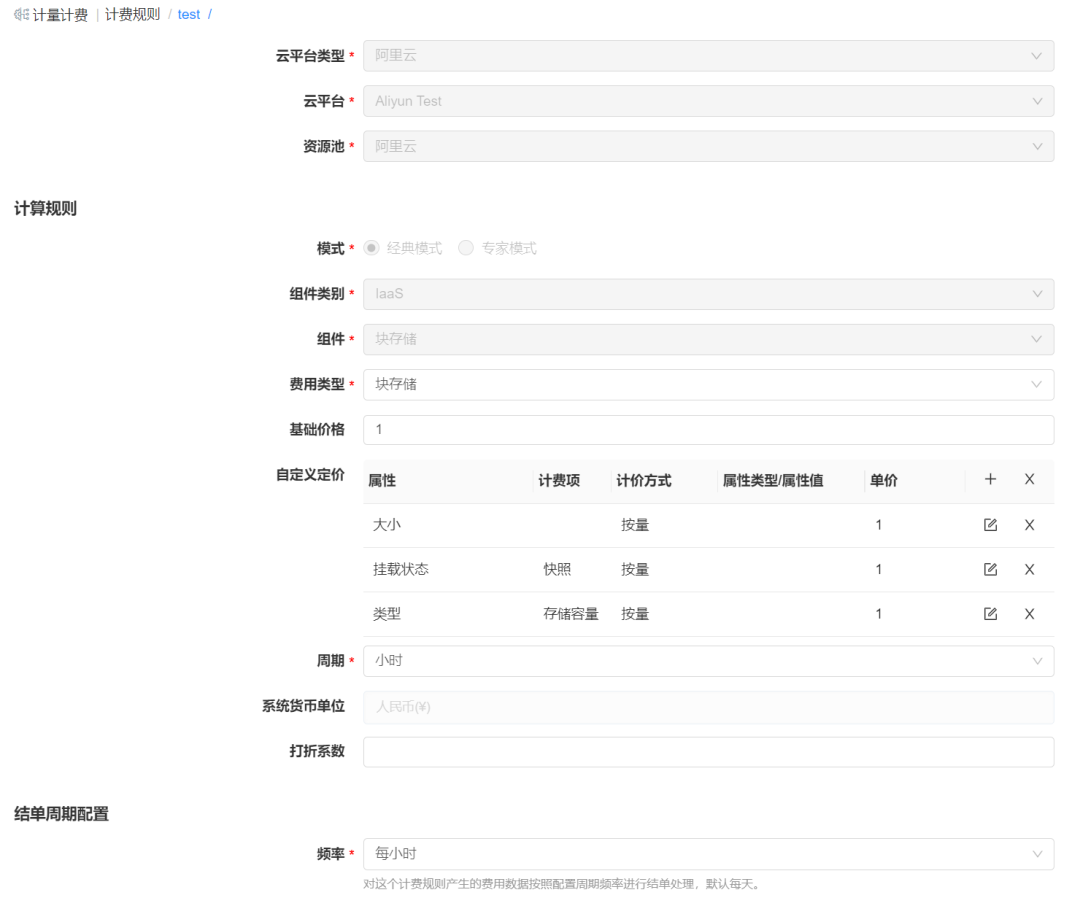Open the 费用类型 dropdown showing 块存储
Screen dimensions: 1080x914
708,384
